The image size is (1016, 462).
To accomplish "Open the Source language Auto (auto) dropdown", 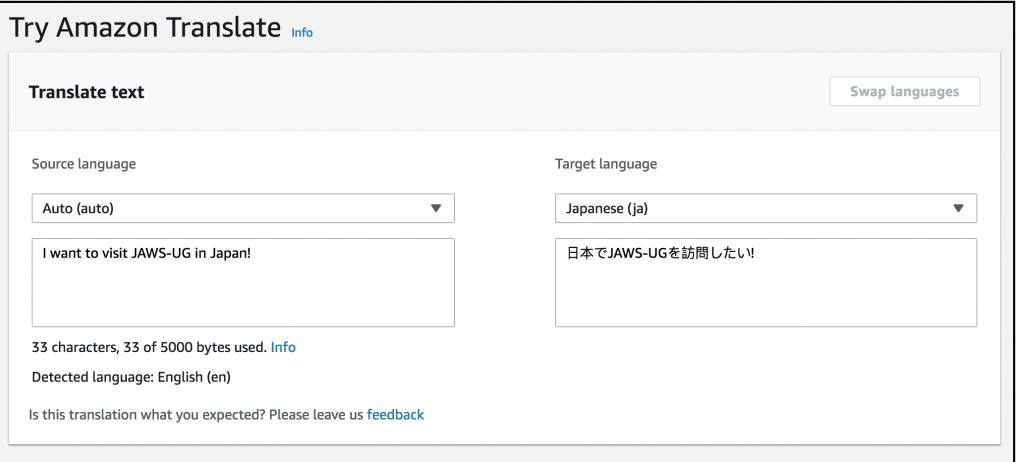I will [x=243, y=208].
